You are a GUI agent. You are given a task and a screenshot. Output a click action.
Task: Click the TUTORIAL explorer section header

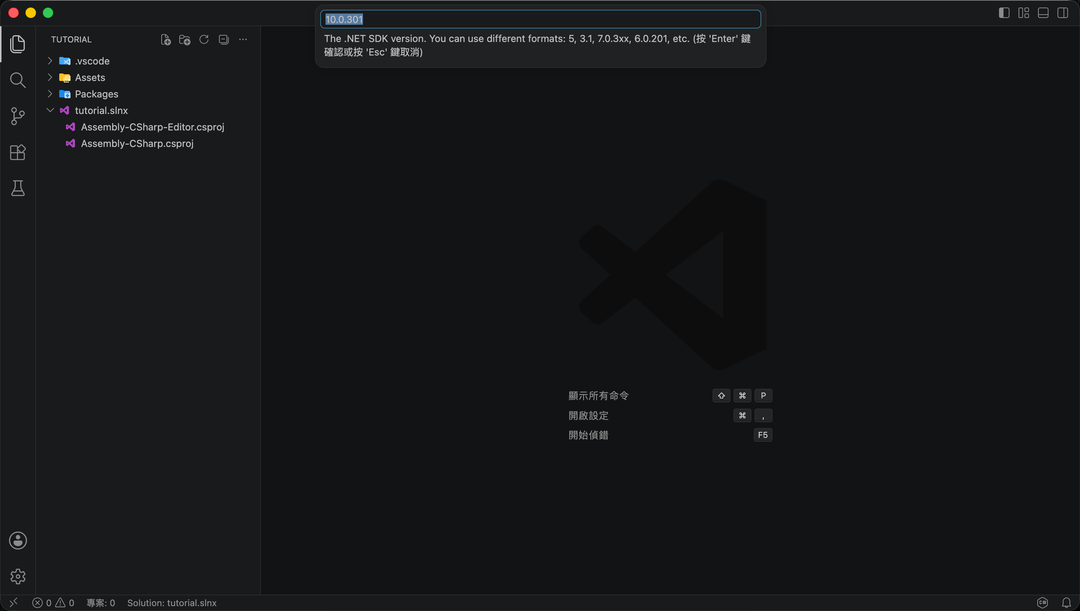(71, 40)
